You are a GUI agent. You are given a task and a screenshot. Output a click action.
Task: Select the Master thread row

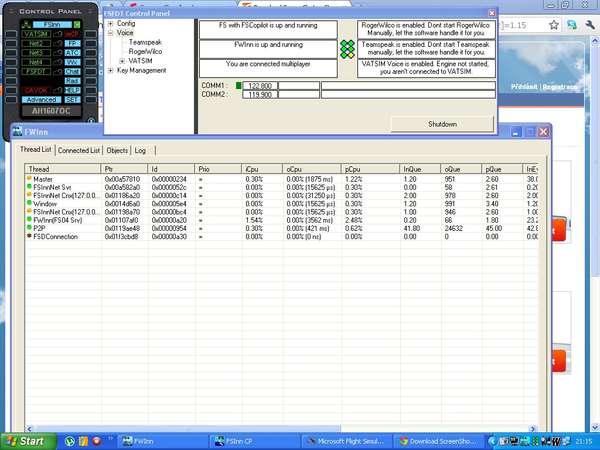click(281, 179)
